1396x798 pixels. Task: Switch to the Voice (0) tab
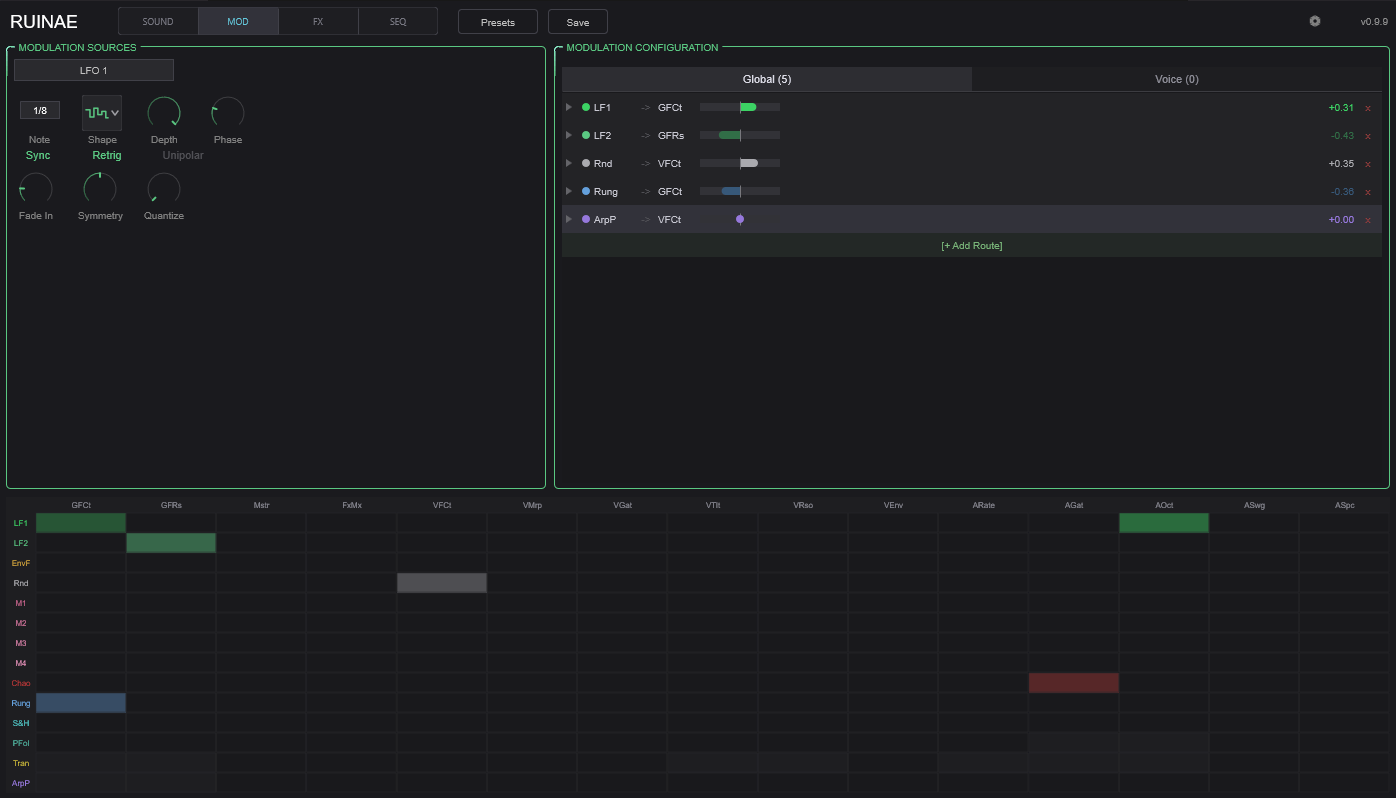[1176, 79]
